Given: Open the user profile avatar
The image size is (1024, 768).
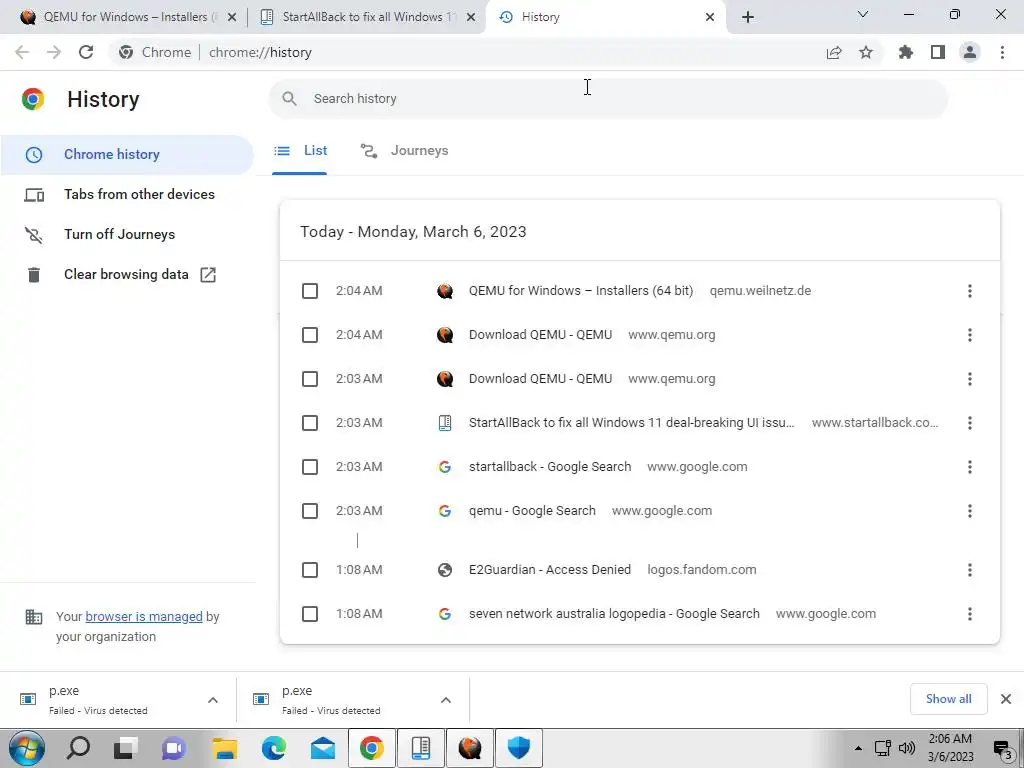Looking at the screenshot, I should (970, 52).
